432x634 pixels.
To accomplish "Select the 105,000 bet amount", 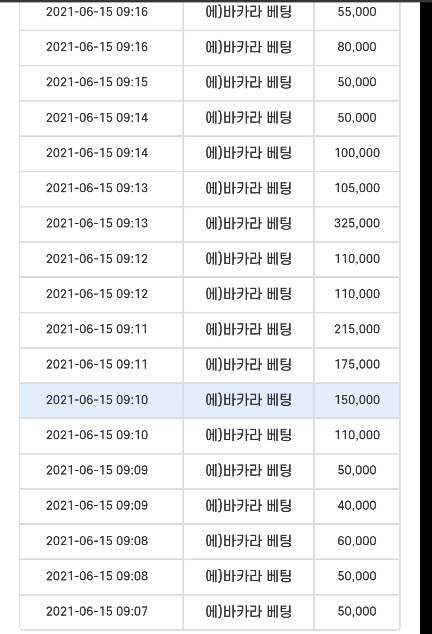I will pos(357,188).
